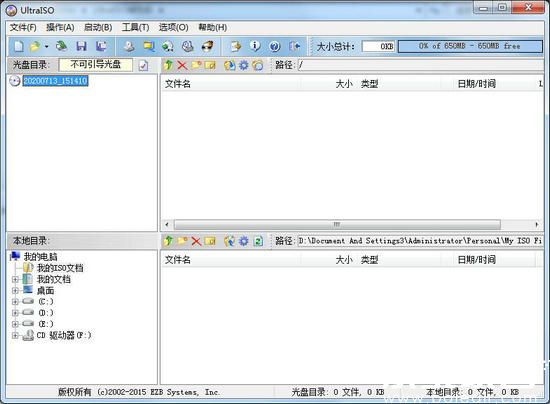Open image Properties with the info icon
Screen dimensions: 550x404
[x=255, y=46]
